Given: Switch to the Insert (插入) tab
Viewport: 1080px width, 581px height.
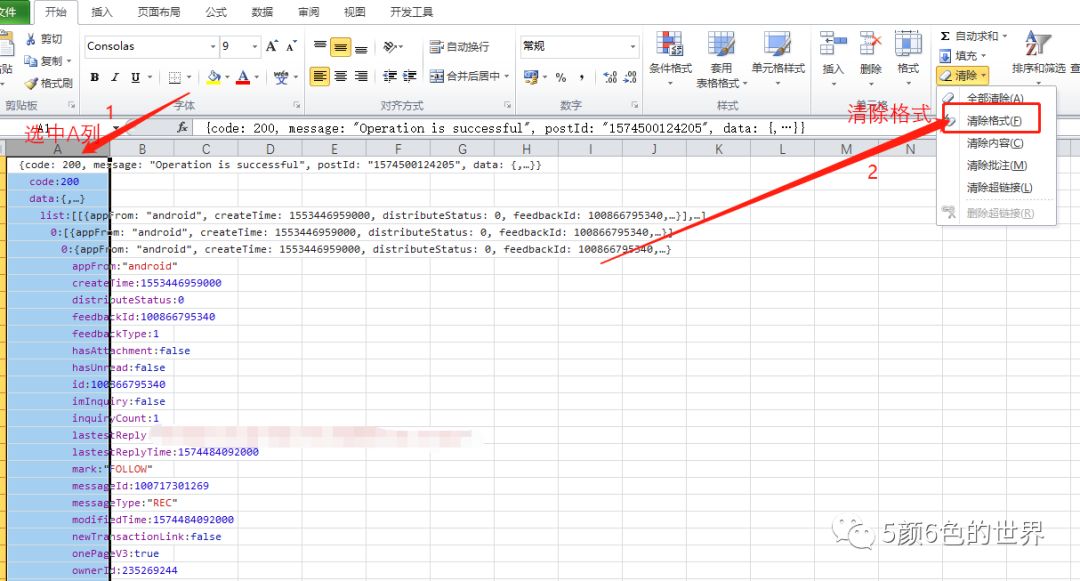Looking at the screenshot, I should 101,12.
